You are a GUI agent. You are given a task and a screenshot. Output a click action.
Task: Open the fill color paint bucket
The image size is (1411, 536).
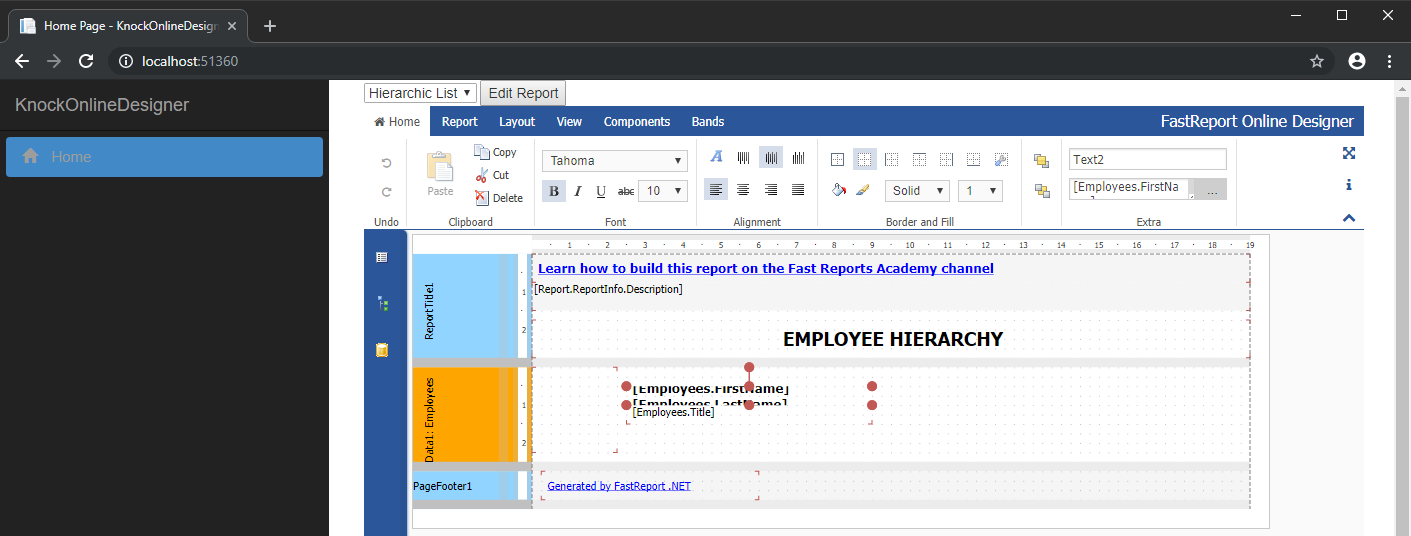(839, 190)
